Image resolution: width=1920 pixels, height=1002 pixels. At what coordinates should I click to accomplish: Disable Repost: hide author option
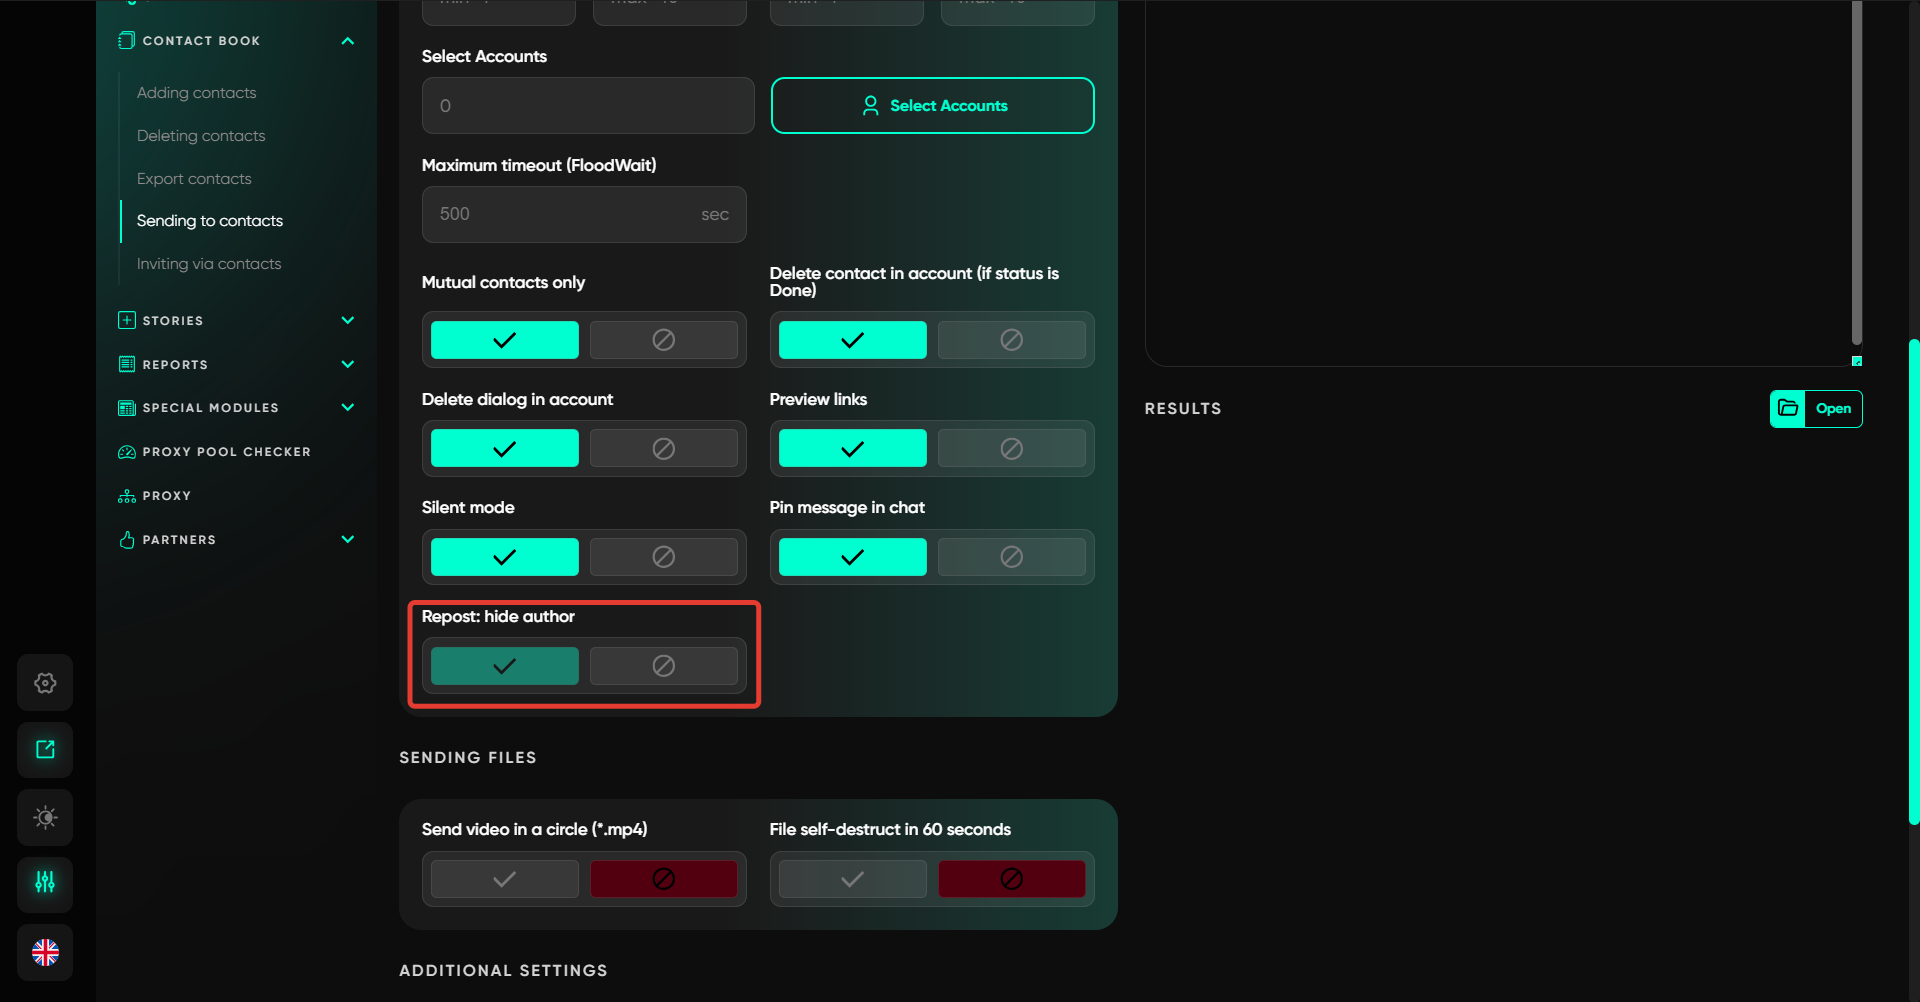click(663, 666)
